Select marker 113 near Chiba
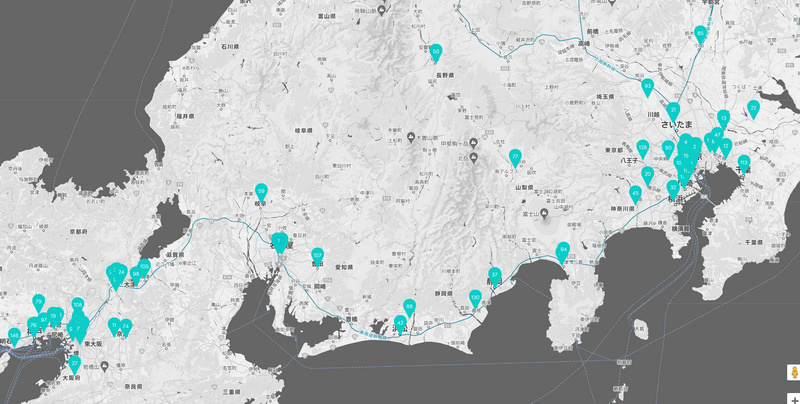 click(743, 163)
